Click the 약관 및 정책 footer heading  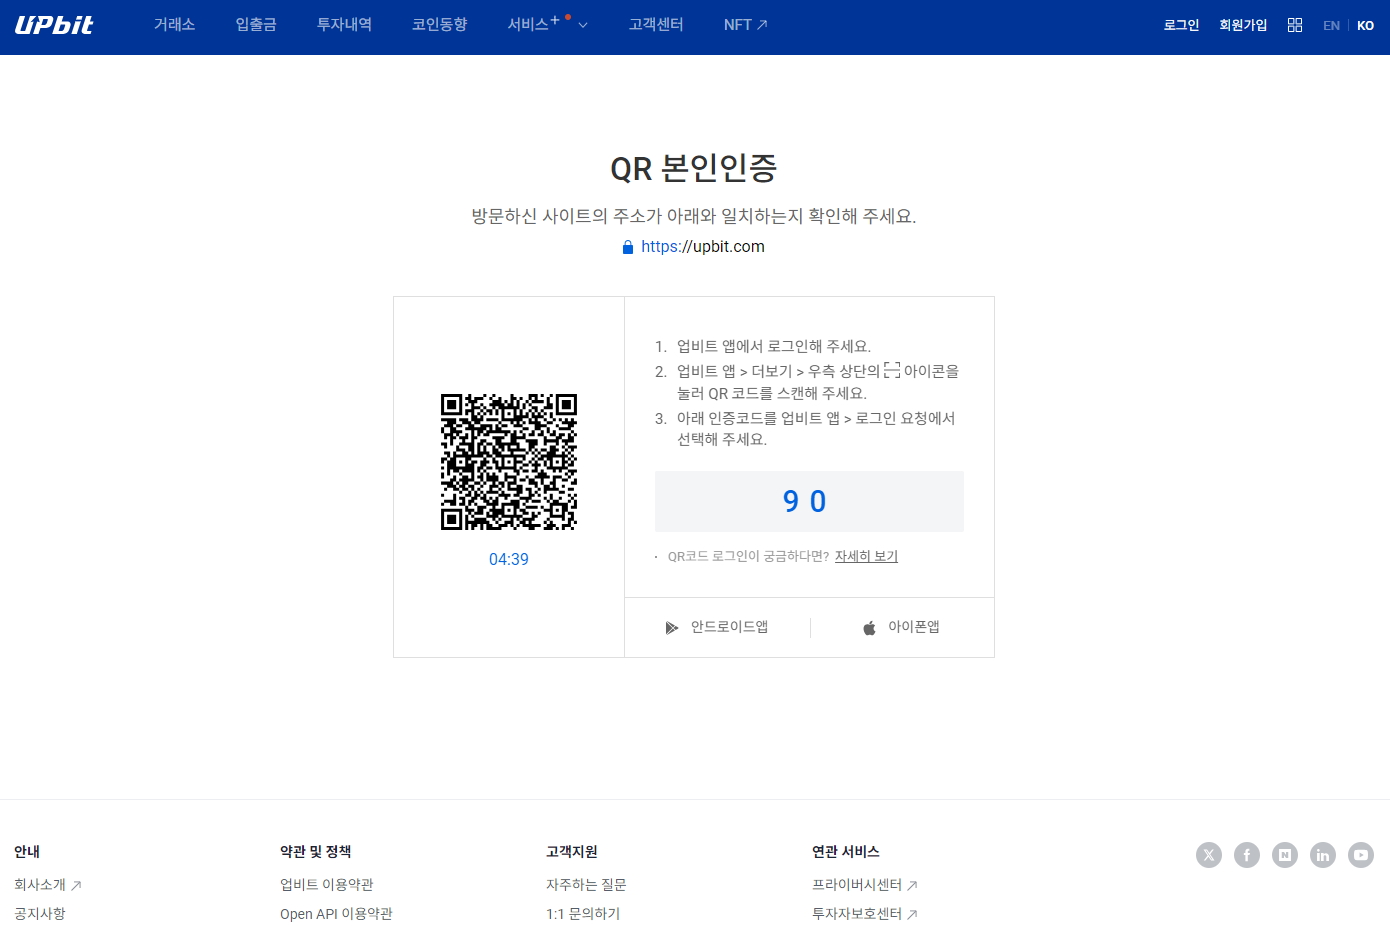[x=316, y=852]
